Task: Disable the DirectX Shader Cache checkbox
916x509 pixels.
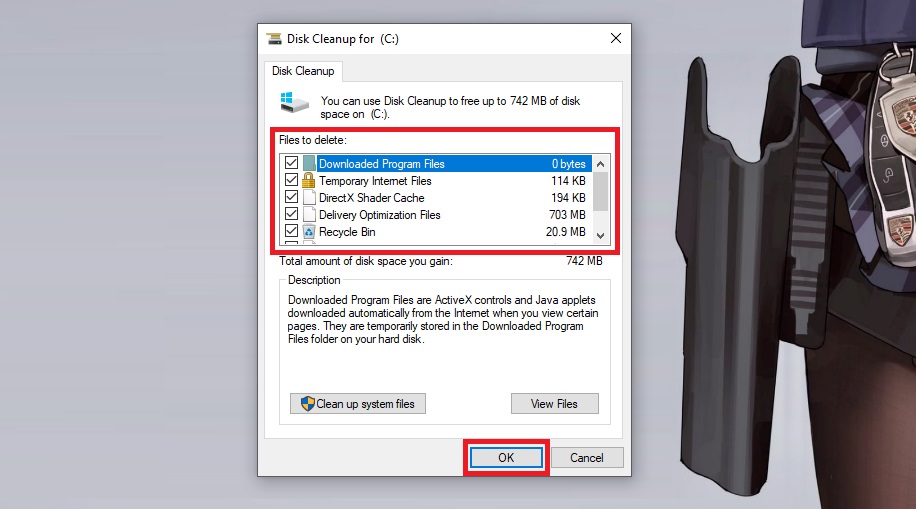Action: 292,198
